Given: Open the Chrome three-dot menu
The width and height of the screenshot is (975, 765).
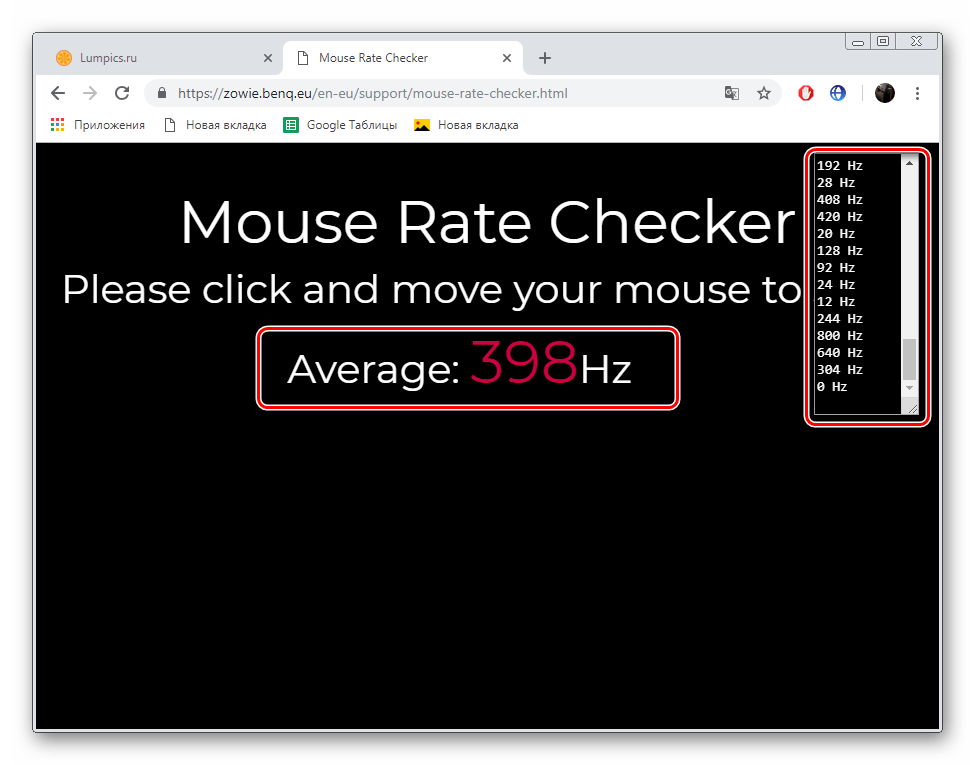Looking at the screenshot, I should [x=918, y=93].
